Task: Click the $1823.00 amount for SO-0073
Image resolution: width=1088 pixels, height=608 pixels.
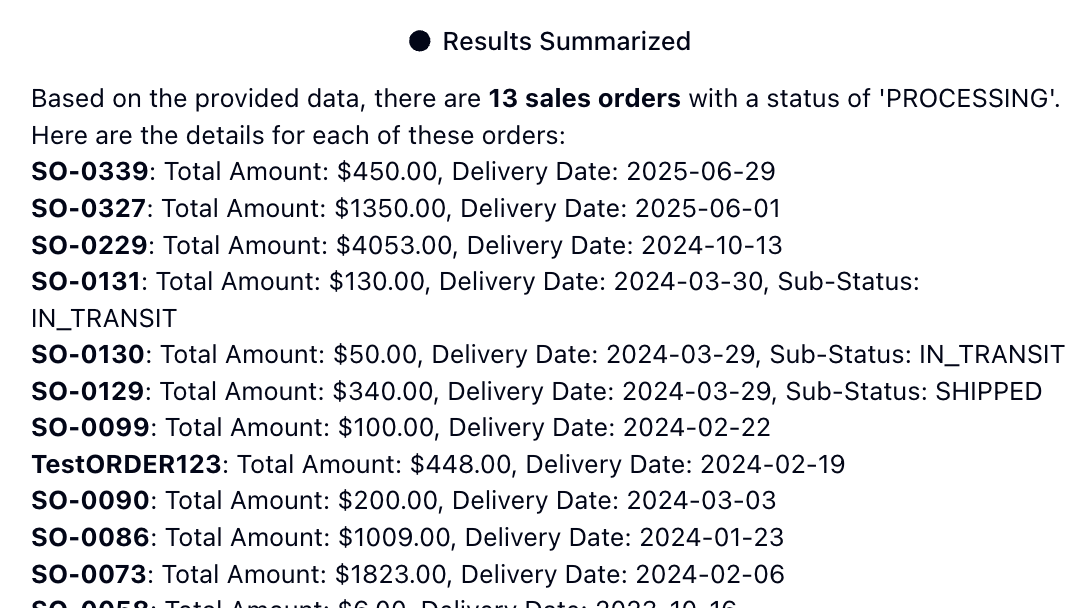Action: click(x=391, y=574)
